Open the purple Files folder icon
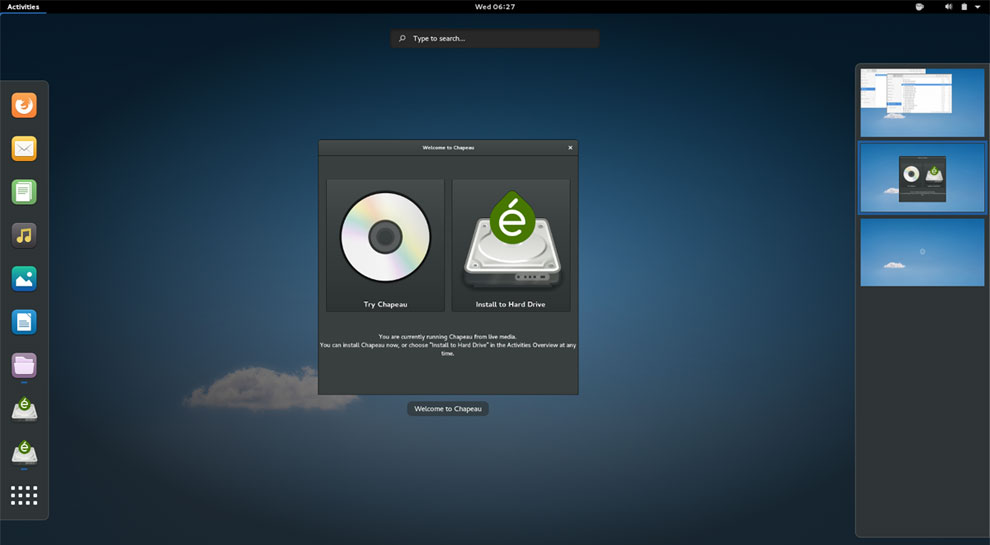Screen dimensions: 990x545 [x=24, y=366]
